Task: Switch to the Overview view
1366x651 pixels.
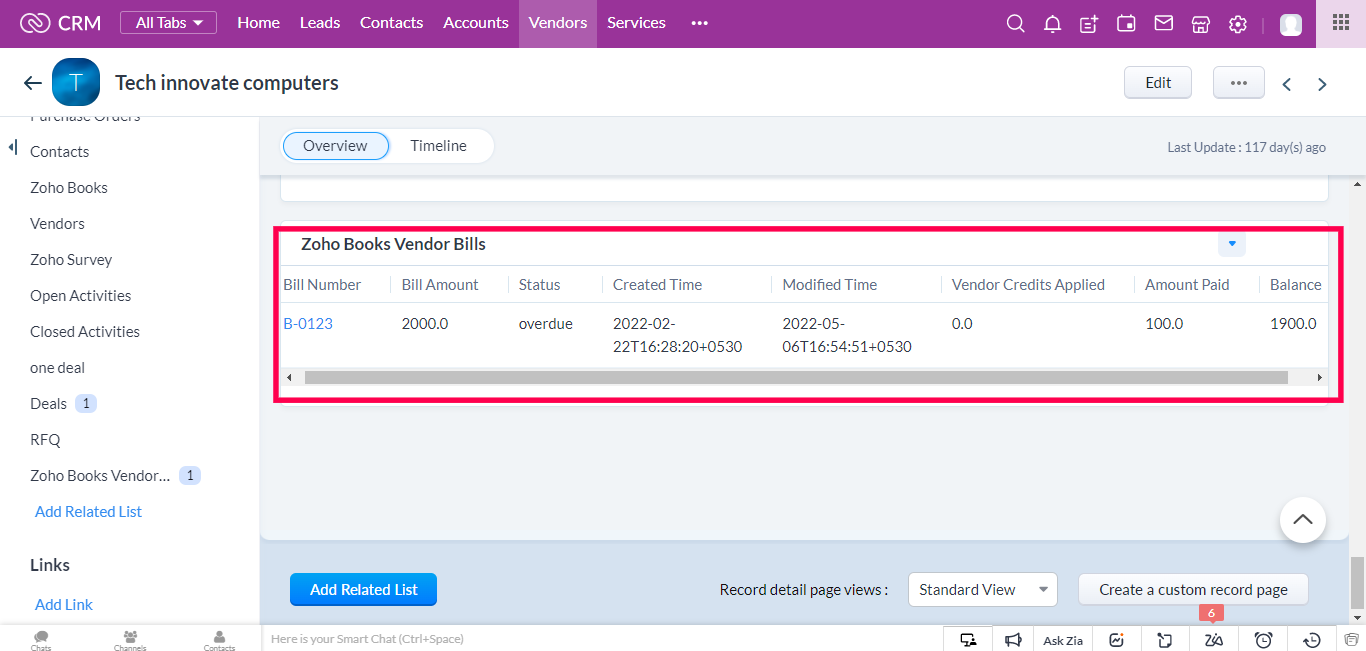Action: 335,146
